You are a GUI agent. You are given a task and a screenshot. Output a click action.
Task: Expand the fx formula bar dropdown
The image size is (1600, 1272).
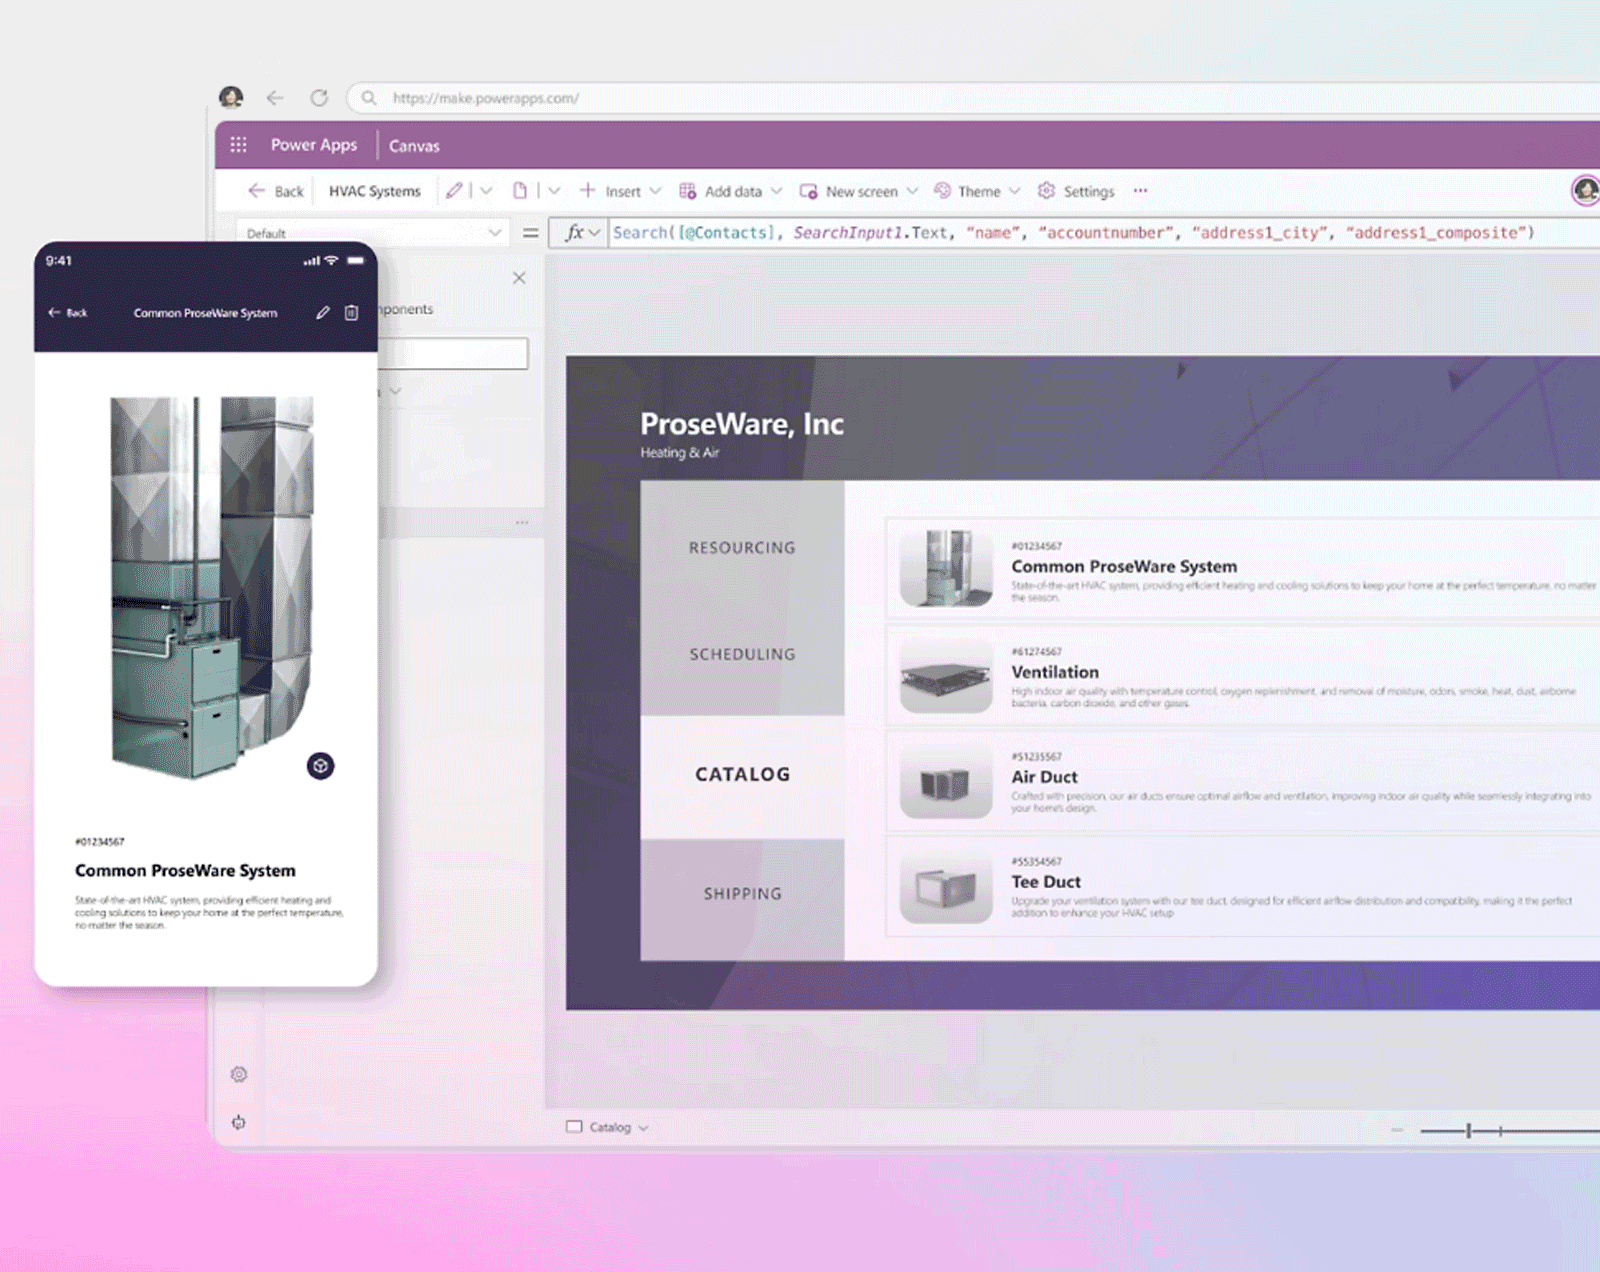[594, 232]
